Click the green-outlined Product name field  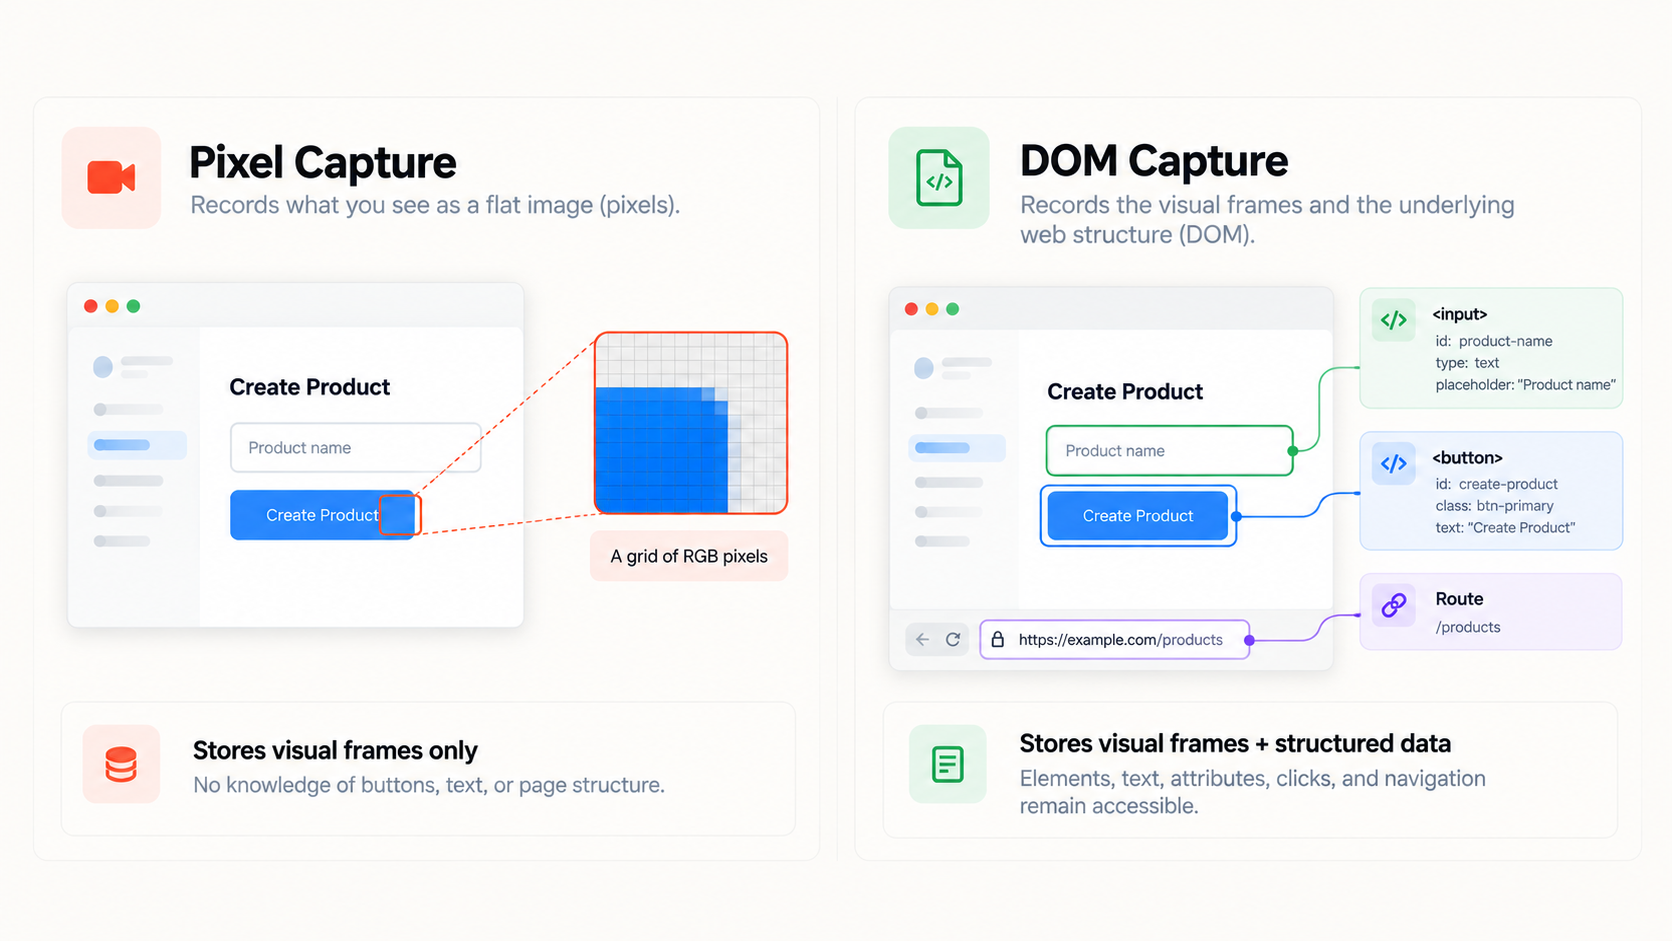pyautogui.click(x=1170, y=451)
